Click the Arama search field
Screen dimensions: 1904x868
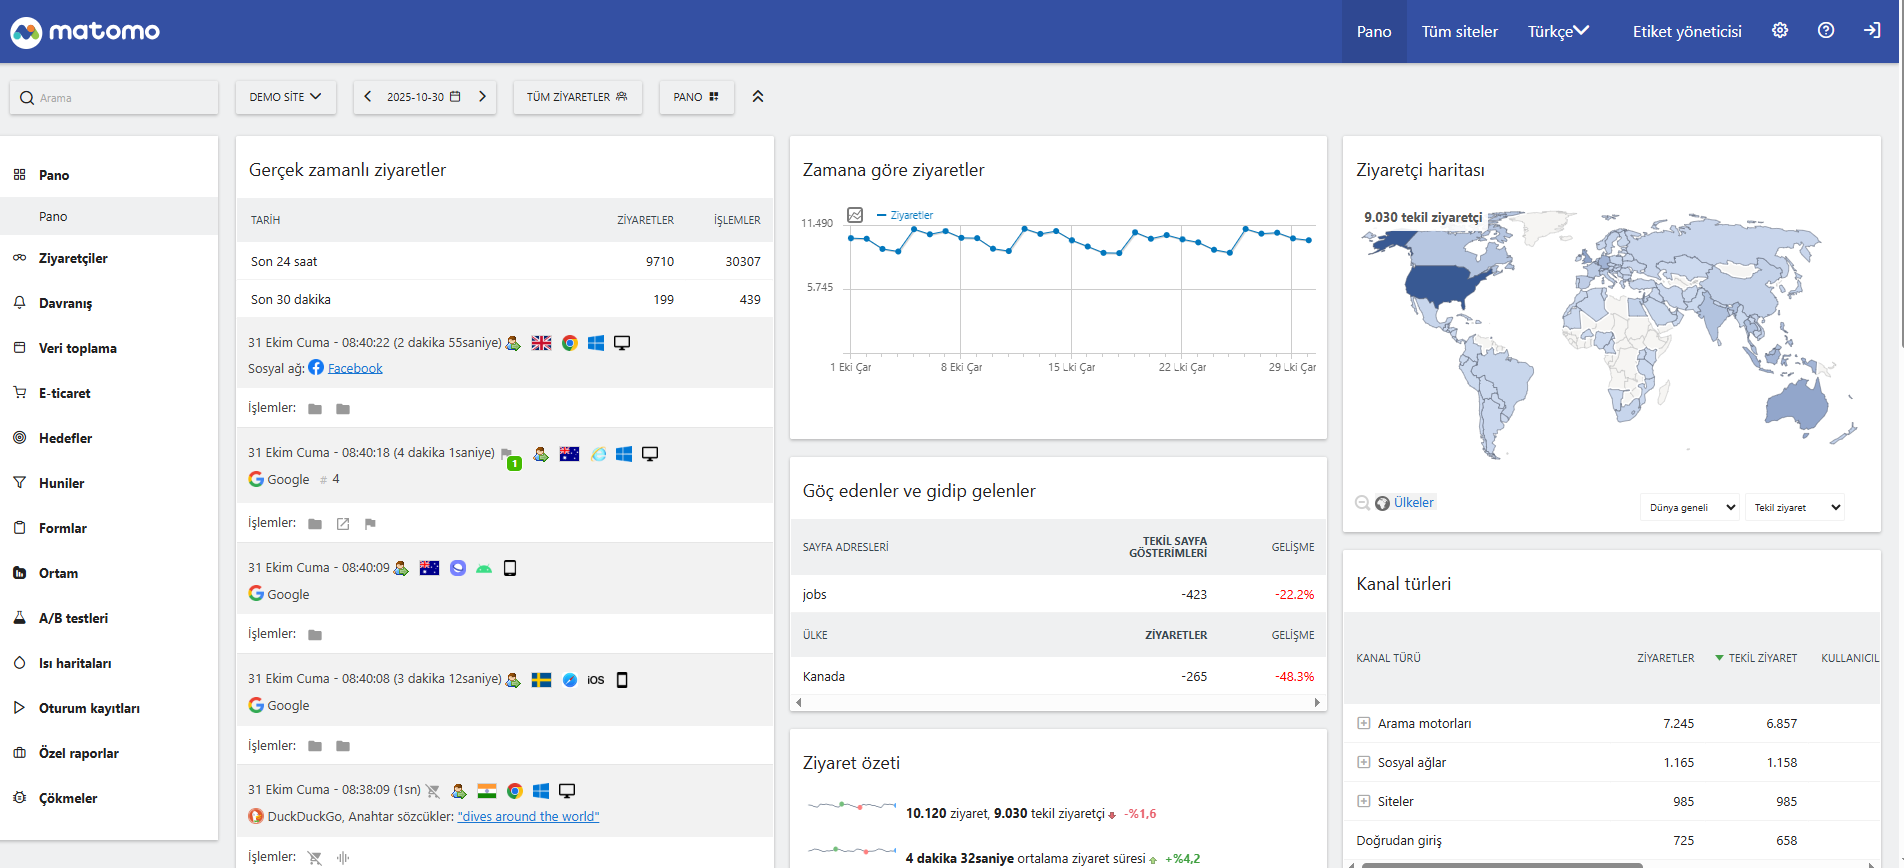[114, 98]
